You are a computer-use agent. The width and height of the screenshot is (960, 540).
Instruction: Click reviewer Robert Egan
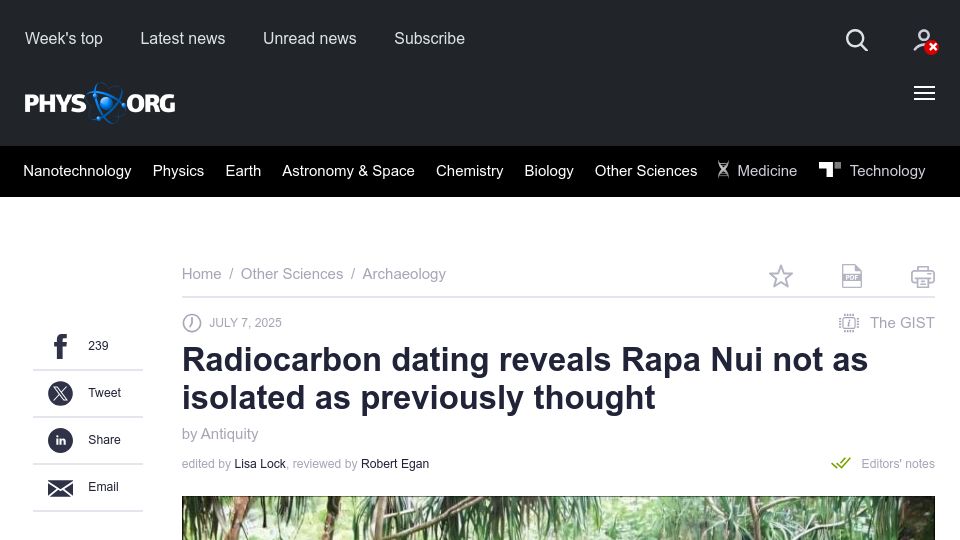395,463
